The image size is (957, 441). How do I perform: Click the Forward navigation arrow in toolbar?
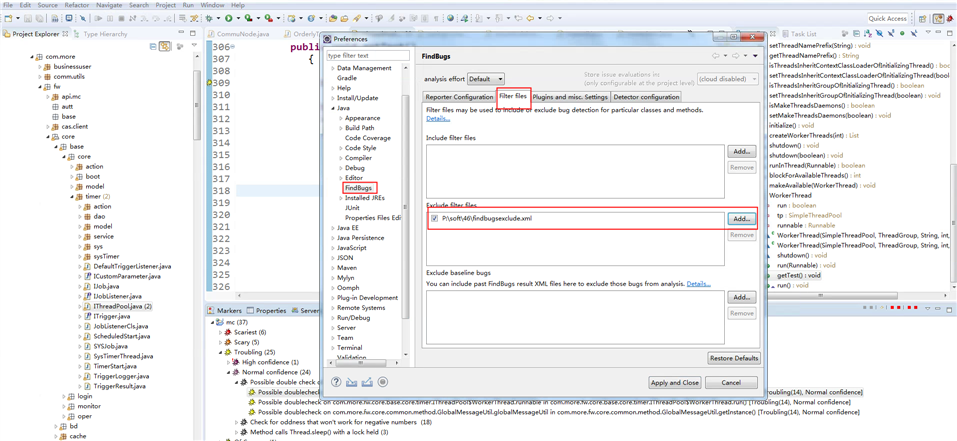coord(550,18)
